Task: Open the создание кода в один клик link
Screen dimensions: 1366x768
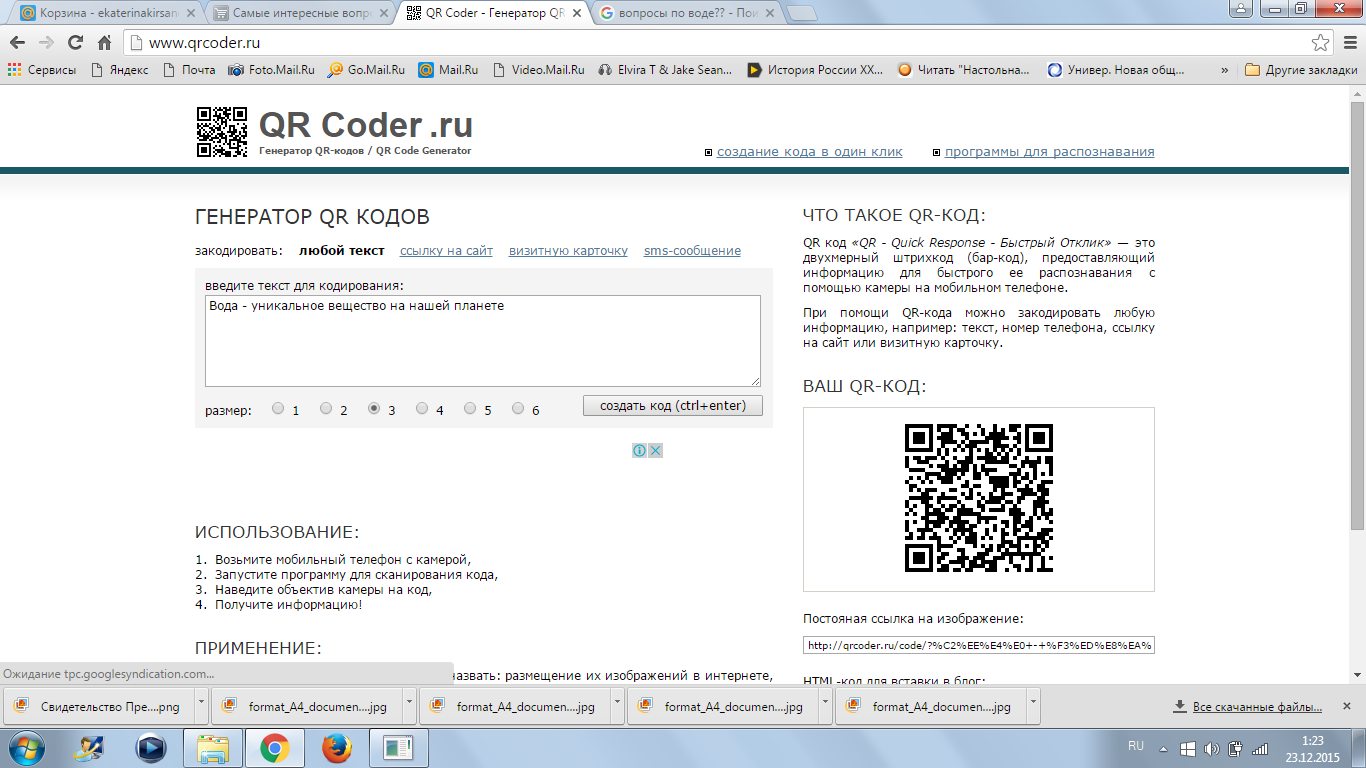Action: tap(810, 152)
